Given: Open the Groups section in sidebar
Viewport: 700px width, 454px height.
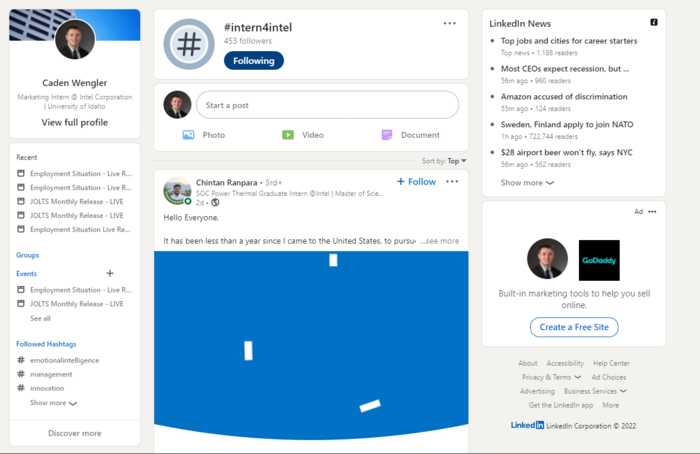Looking at the screenshot, I should click(28, 255).
